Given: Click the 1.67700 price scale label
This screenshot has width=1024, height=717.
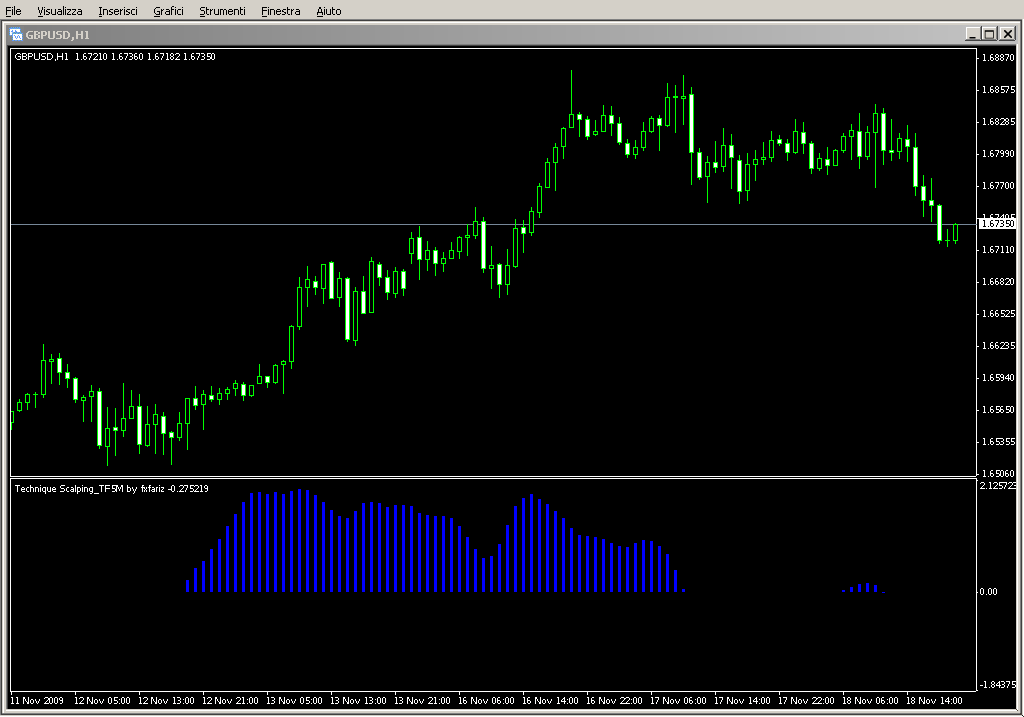Looking at the screenshot, I should (999, 185).
